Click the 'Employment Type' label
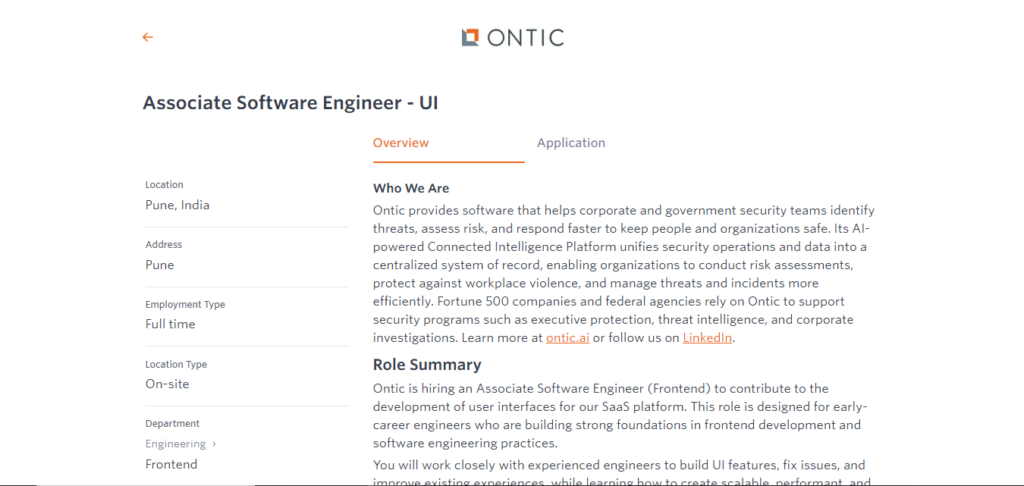This screenshot has width=1024, height=486. [x=185, y=304]
